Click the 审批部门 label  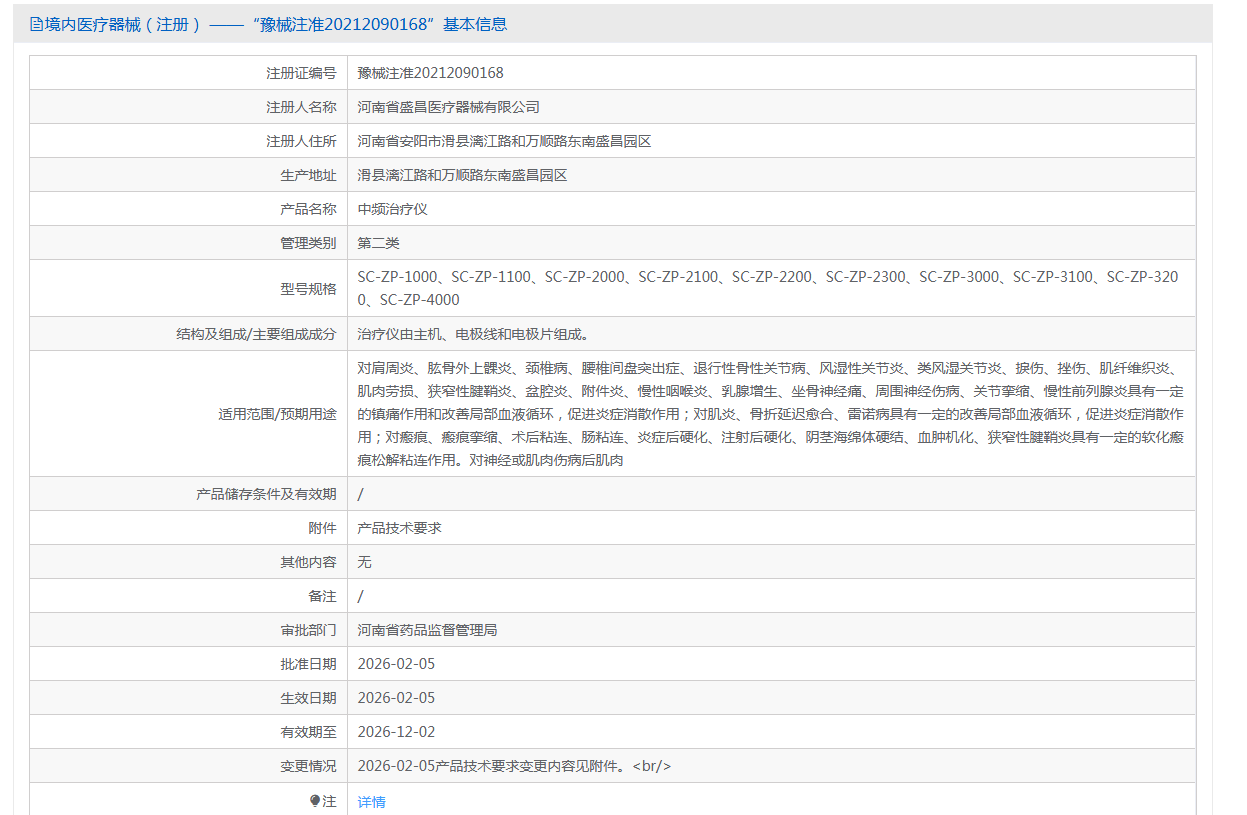click(x=308, y=630)
